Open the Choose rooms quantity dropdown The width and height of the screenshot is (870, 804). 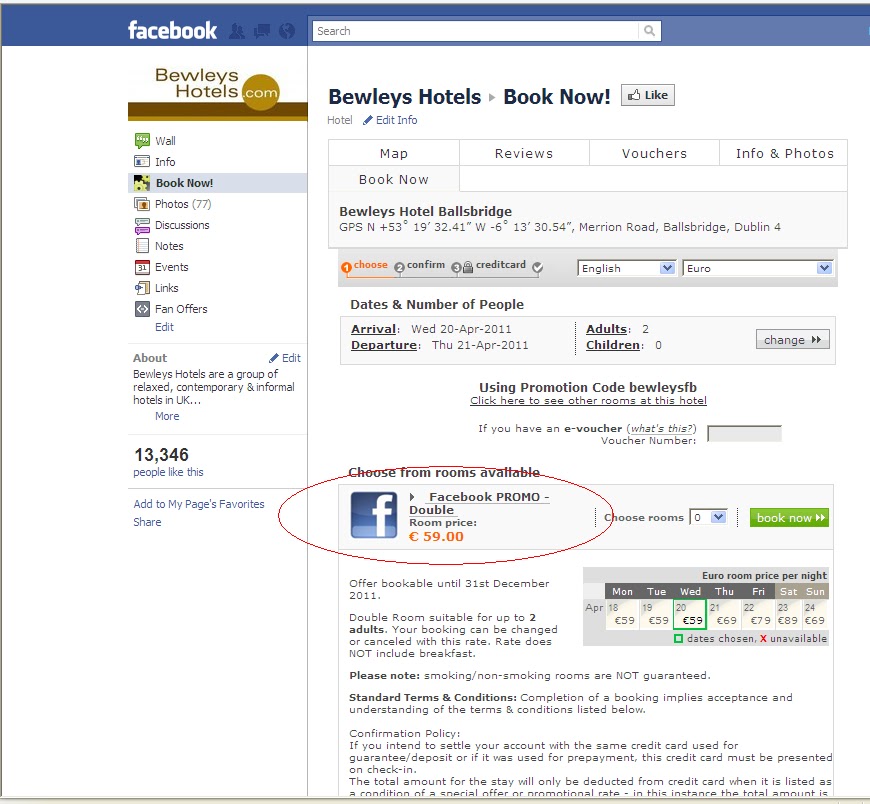(x=709, y=517)
